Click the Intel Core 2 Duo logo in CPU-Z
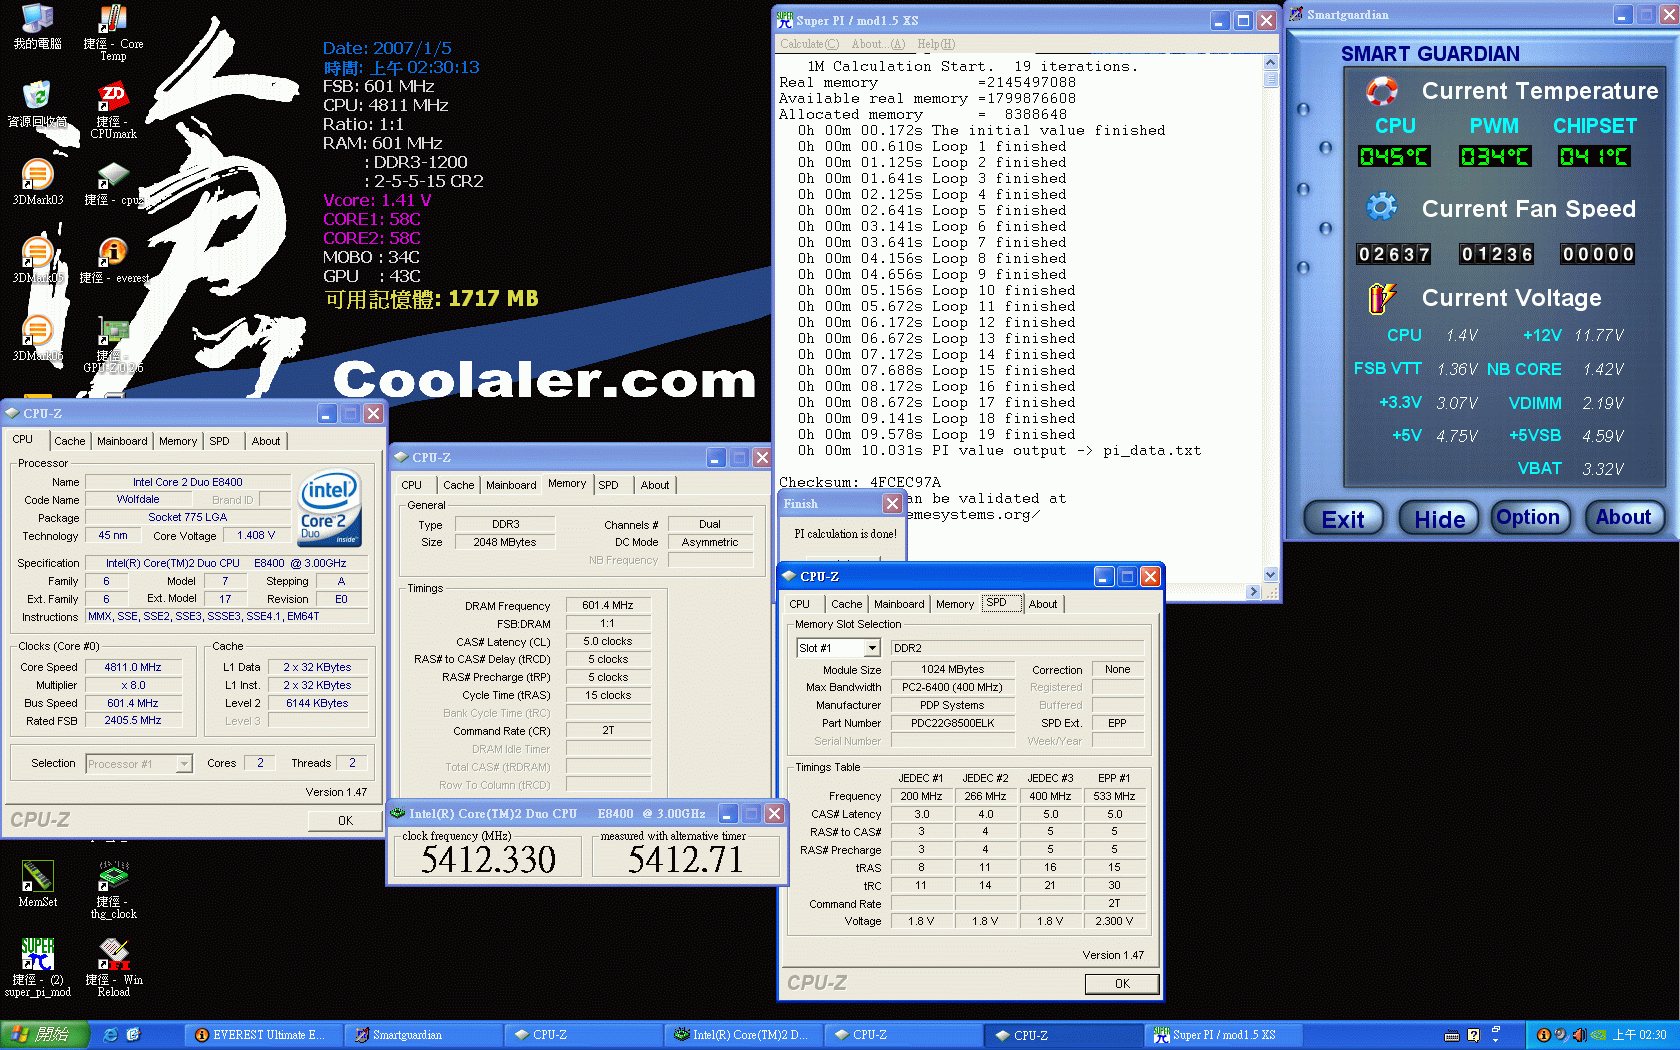 pos(330,508)
